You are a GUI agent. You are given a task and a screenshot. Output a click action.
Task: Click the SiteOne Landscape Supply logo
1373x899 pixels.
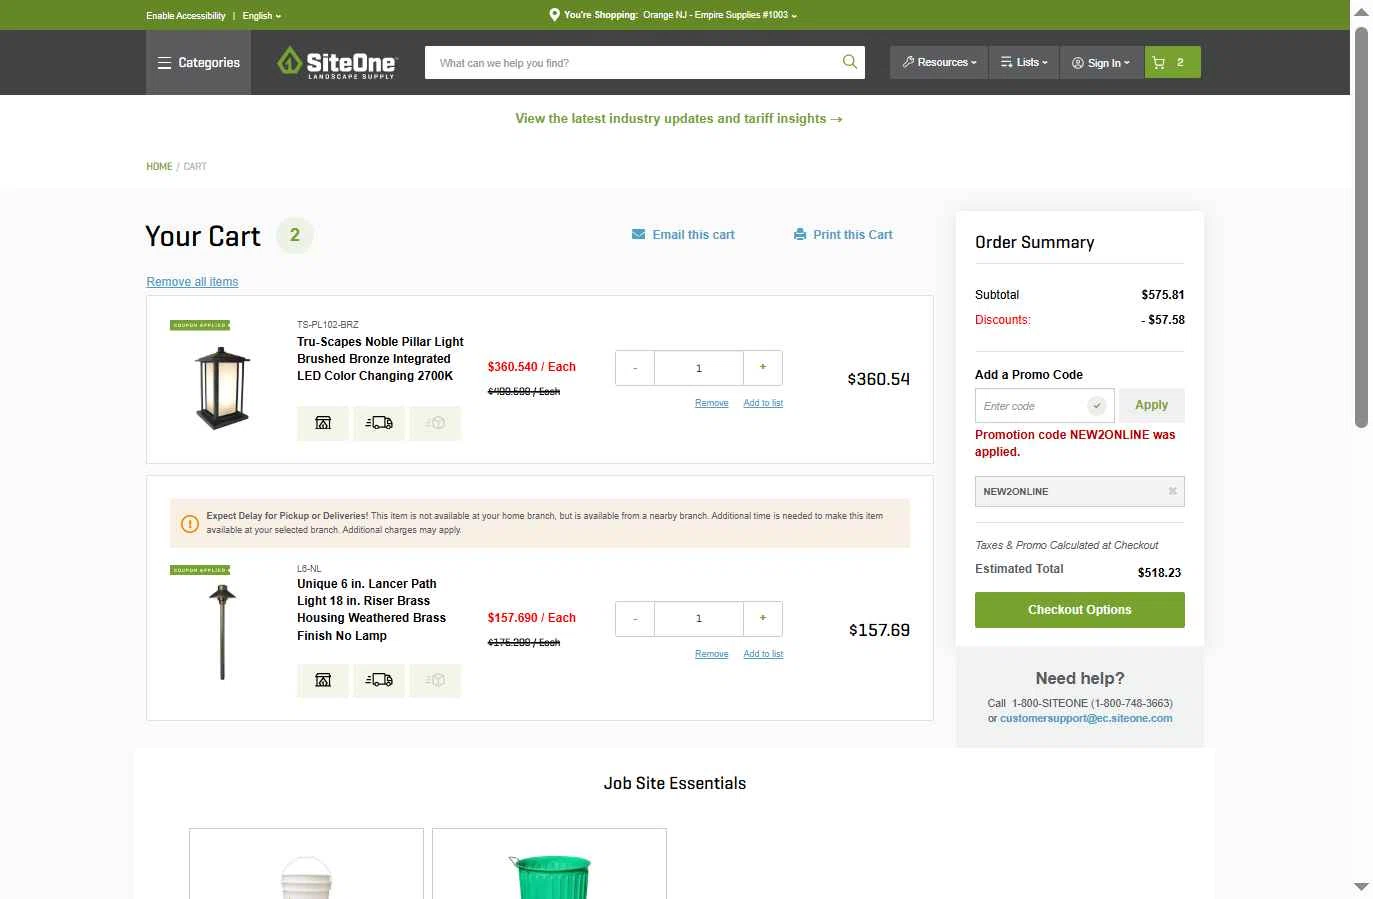(337, 62)
